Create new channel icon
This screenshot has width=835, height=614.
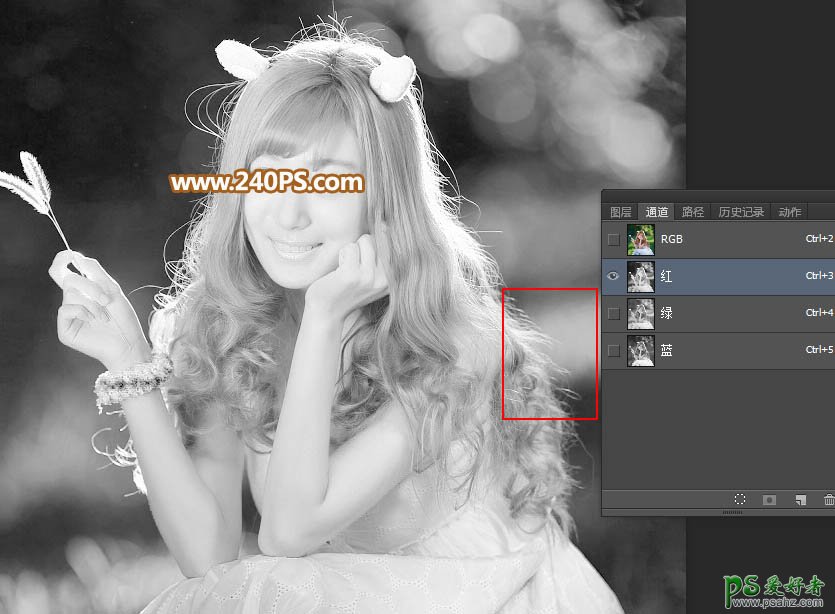[800, 500]
